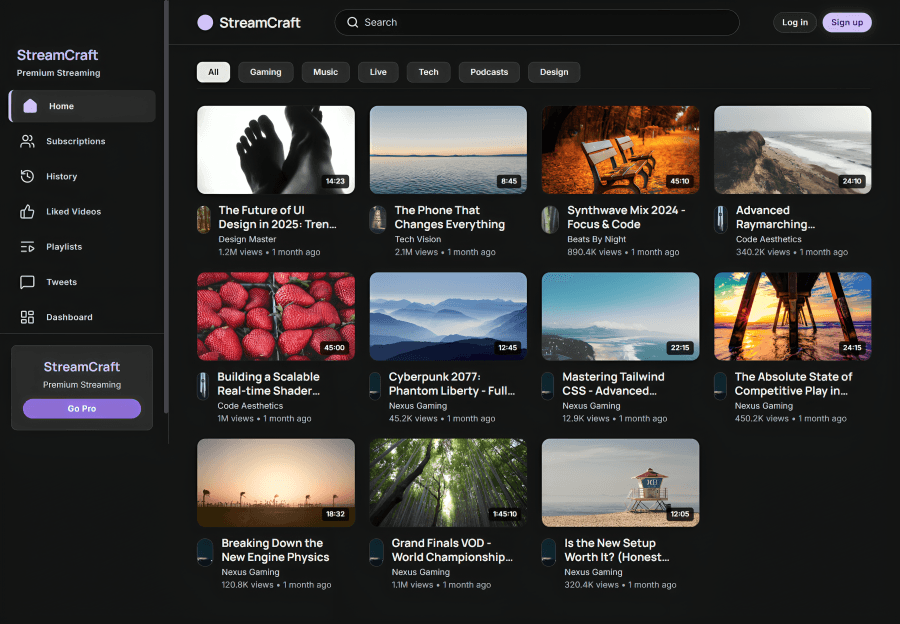Open the History clock icon

click(27, 176)
